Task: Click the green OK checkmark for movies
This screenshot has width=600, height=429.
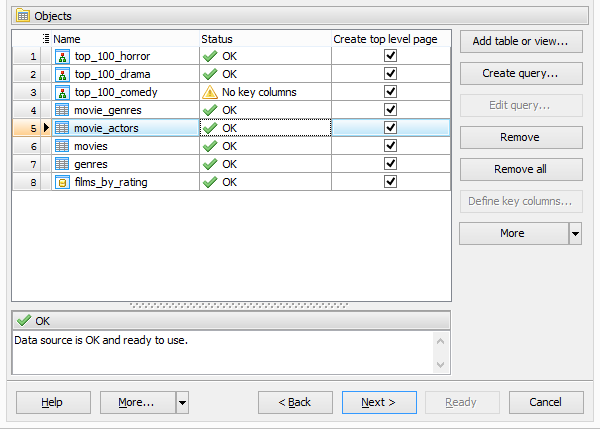Action: (x=210, y=146)
